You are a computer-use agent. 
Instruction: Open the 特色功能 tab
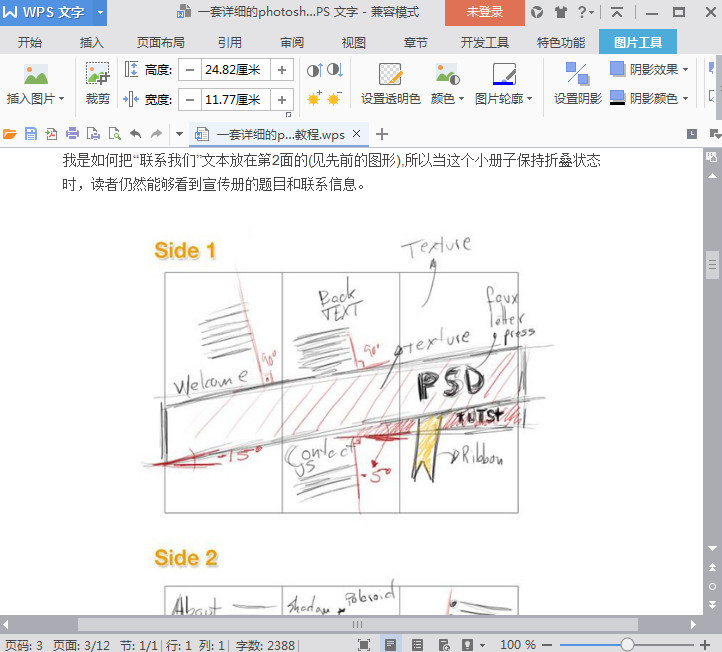pyautogui.click(x=561, y=42)
